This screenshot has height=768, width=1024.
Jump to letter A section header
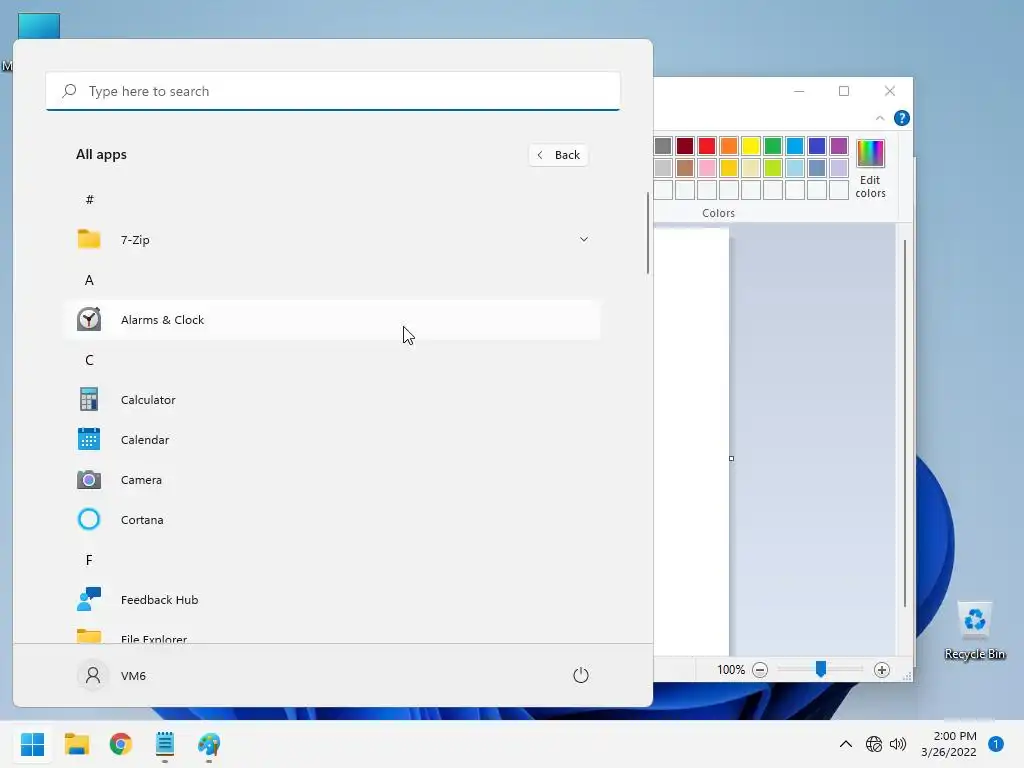[89, 280]
